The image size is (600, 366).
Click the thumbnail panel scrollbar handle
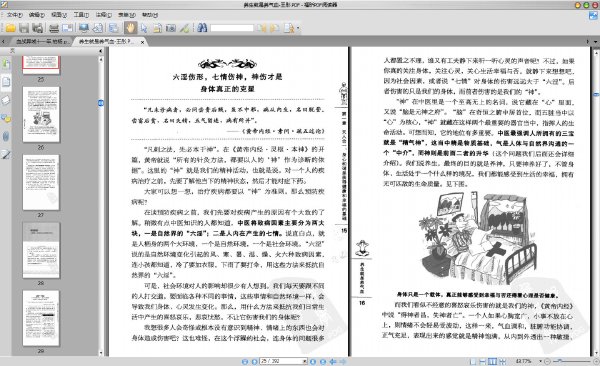tap(101, 103)
